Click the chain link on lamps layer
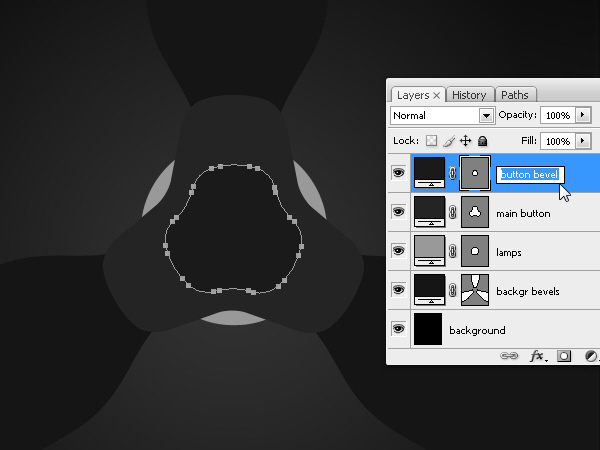 pyautogui.click(x=452, y=251)
